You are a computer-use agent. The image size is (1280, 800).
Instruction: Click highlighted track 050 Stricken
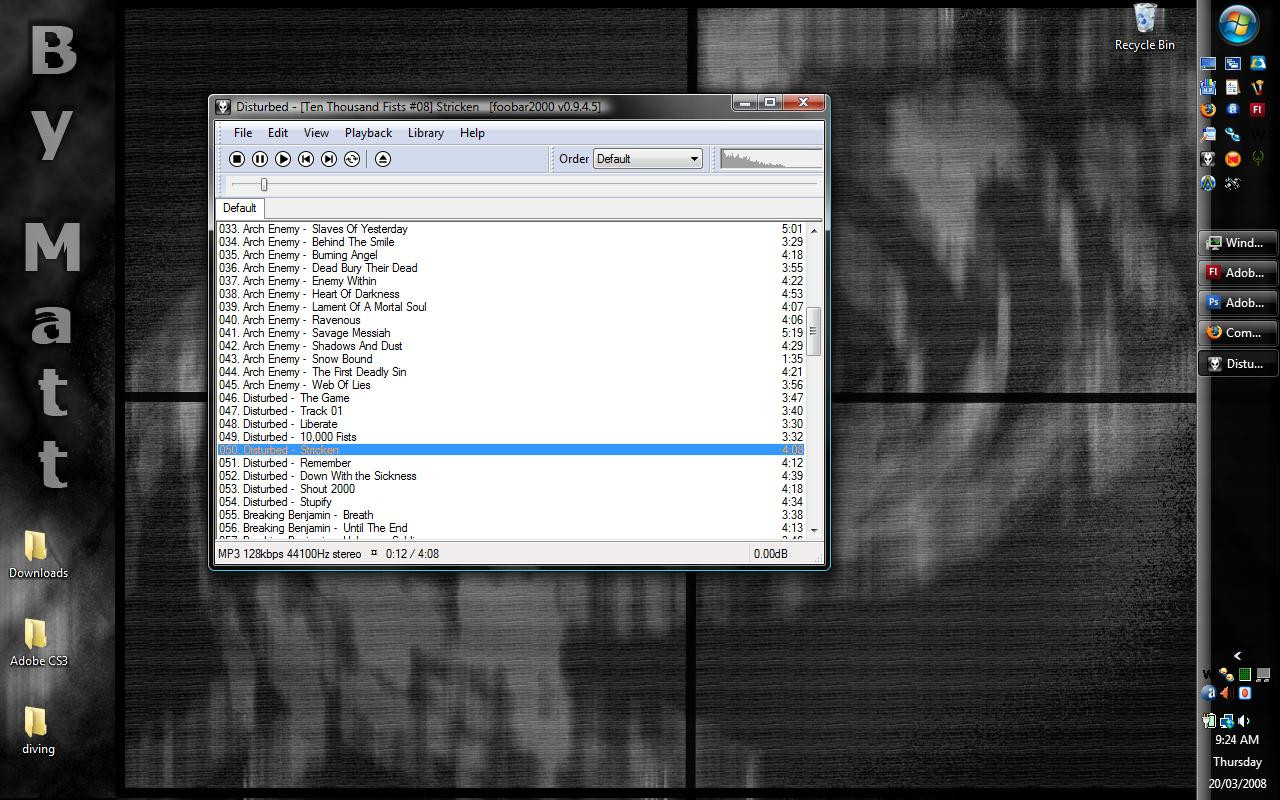point(511,450)
